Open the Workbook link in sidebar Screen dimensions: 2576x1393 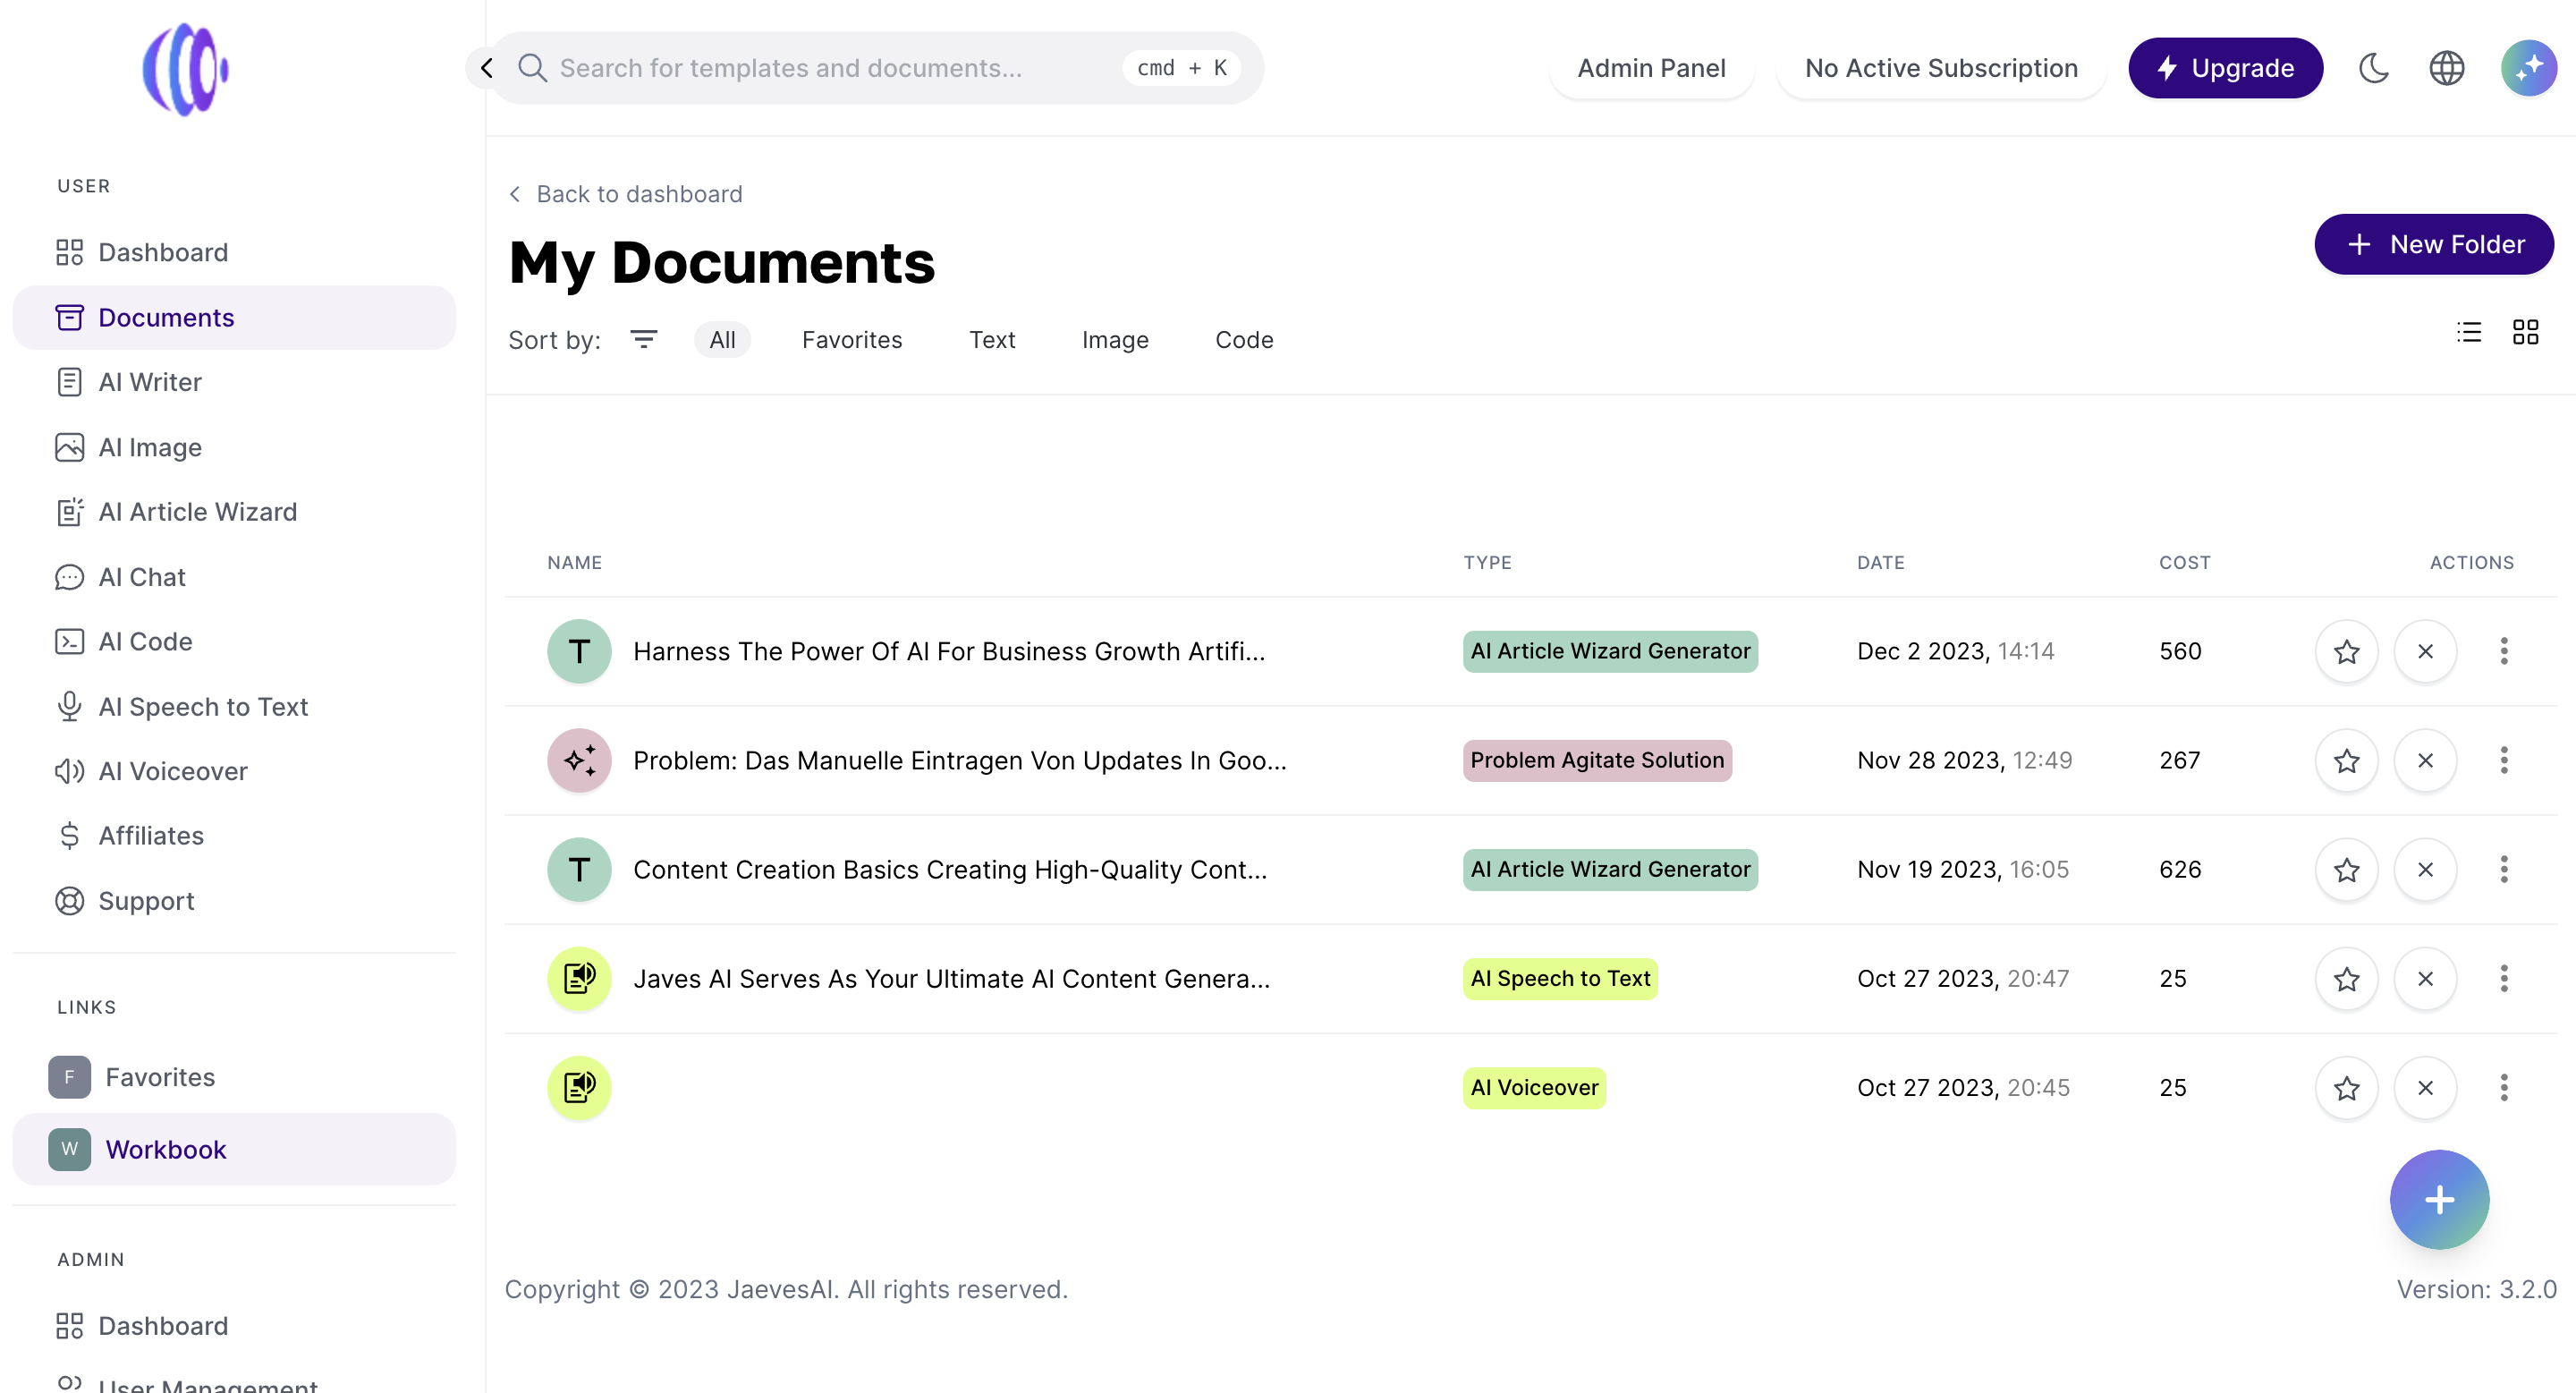234,1149
